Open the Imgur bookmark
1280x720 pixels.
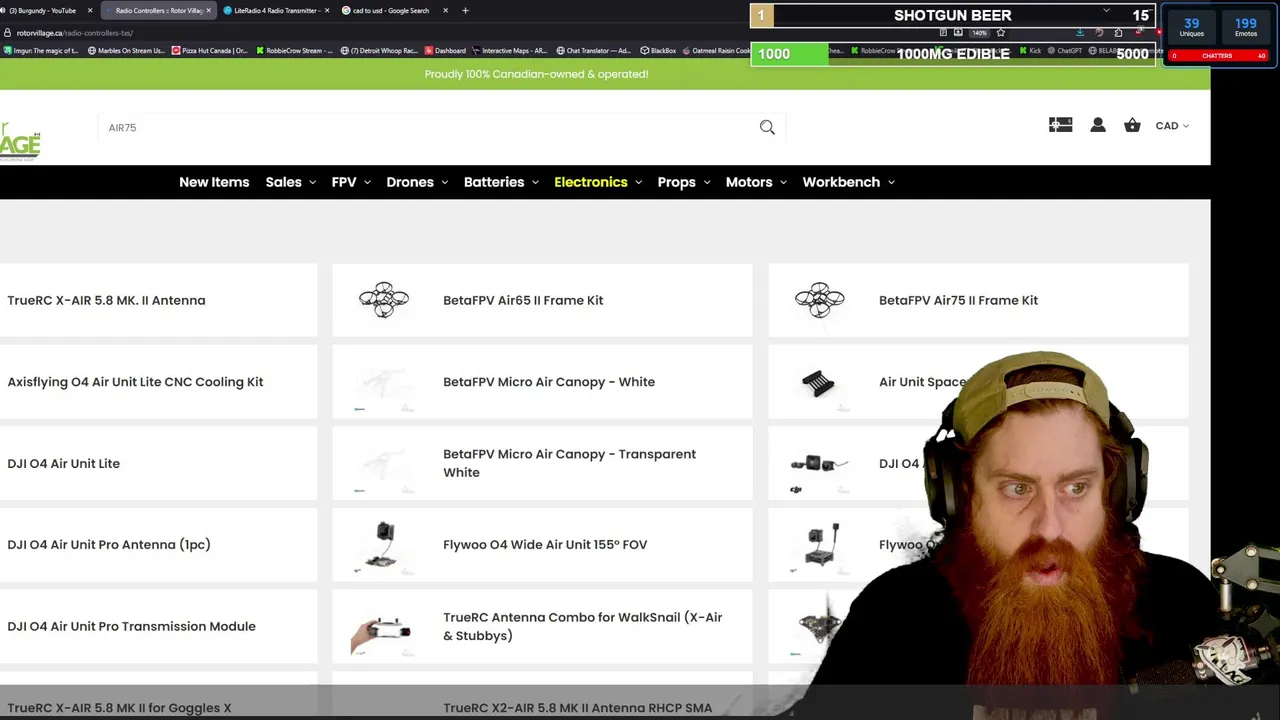tap(42, 50)
